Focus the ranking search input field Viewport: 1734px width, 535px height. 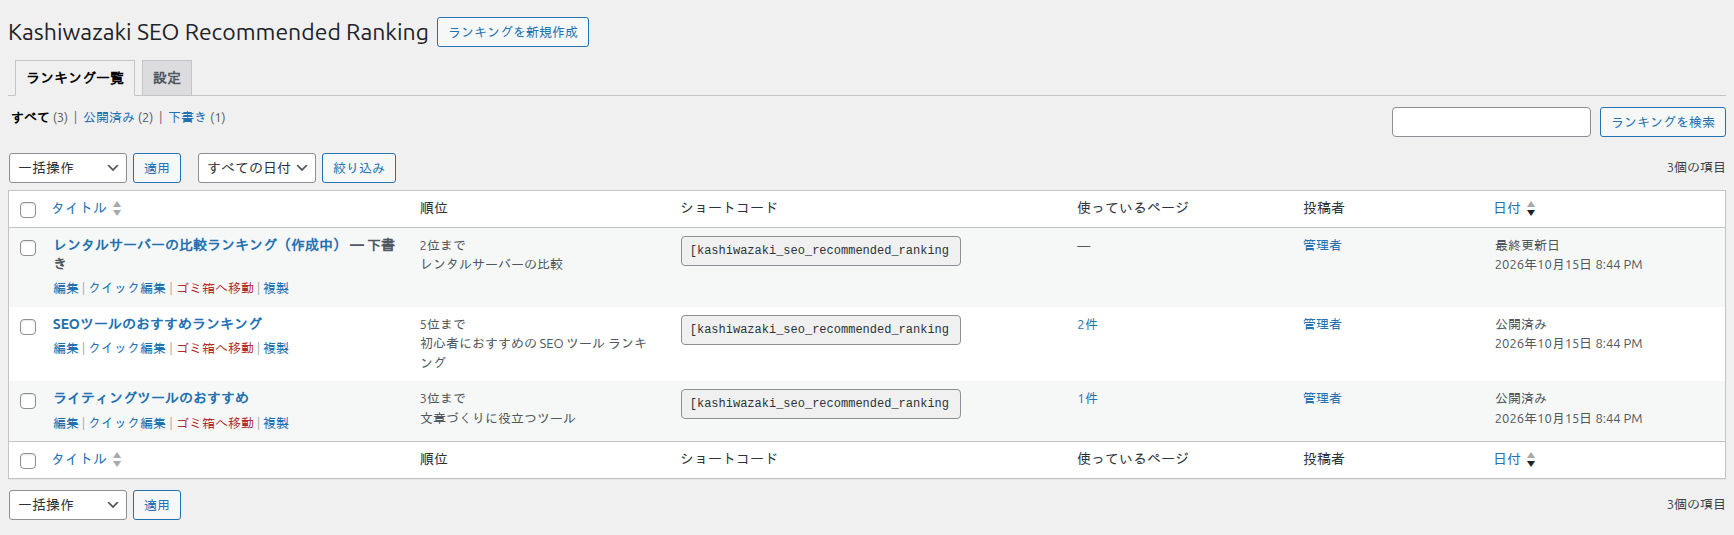[1491, 122]
